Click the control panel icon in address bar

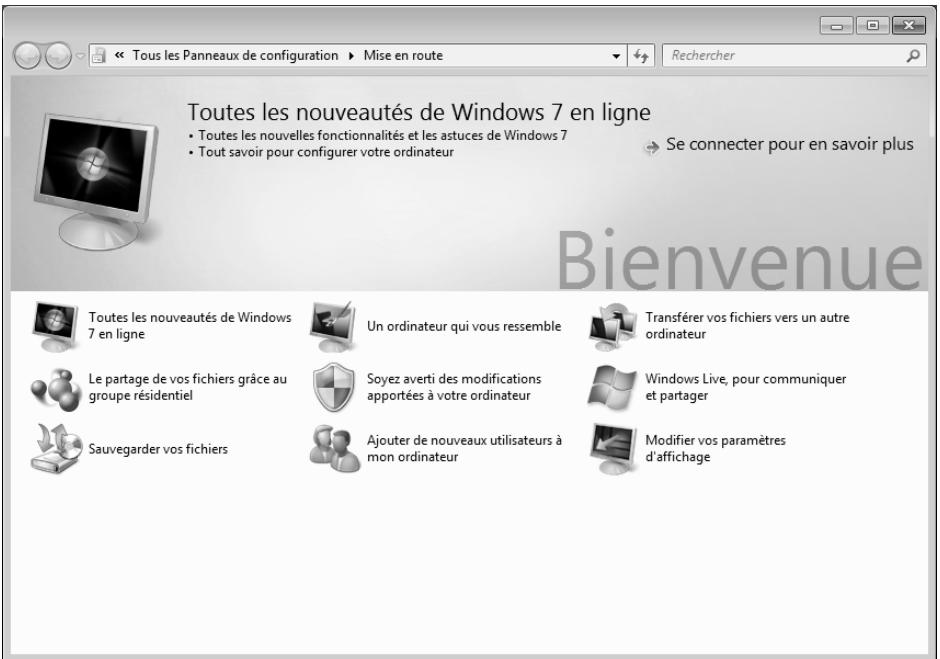(100, 56)
